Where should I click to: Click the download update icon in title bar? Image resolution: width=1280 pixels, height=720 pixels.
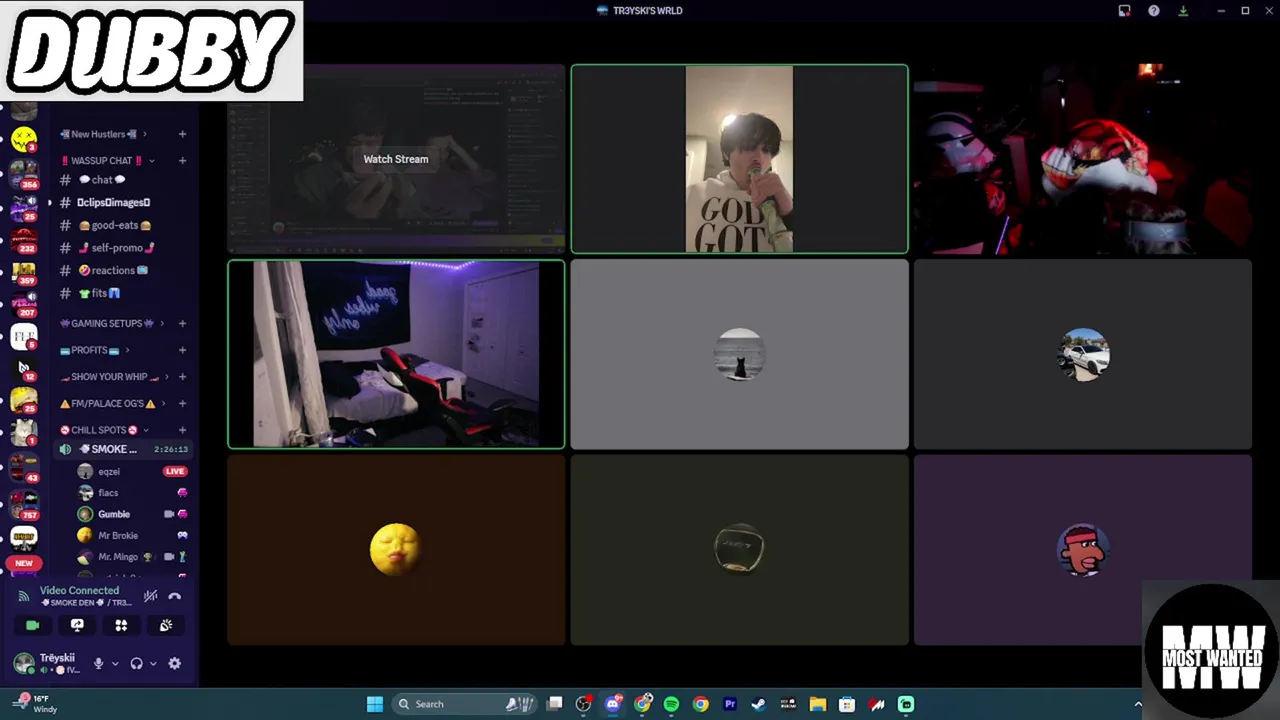[1183, 11]
